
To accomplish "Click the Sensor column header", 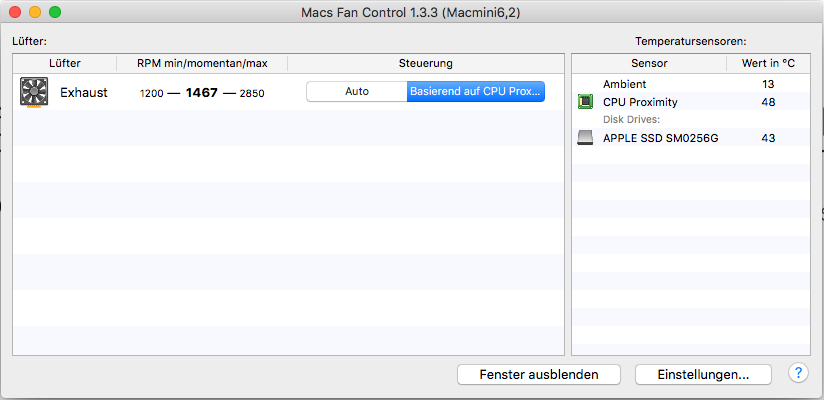I will 650,64.
